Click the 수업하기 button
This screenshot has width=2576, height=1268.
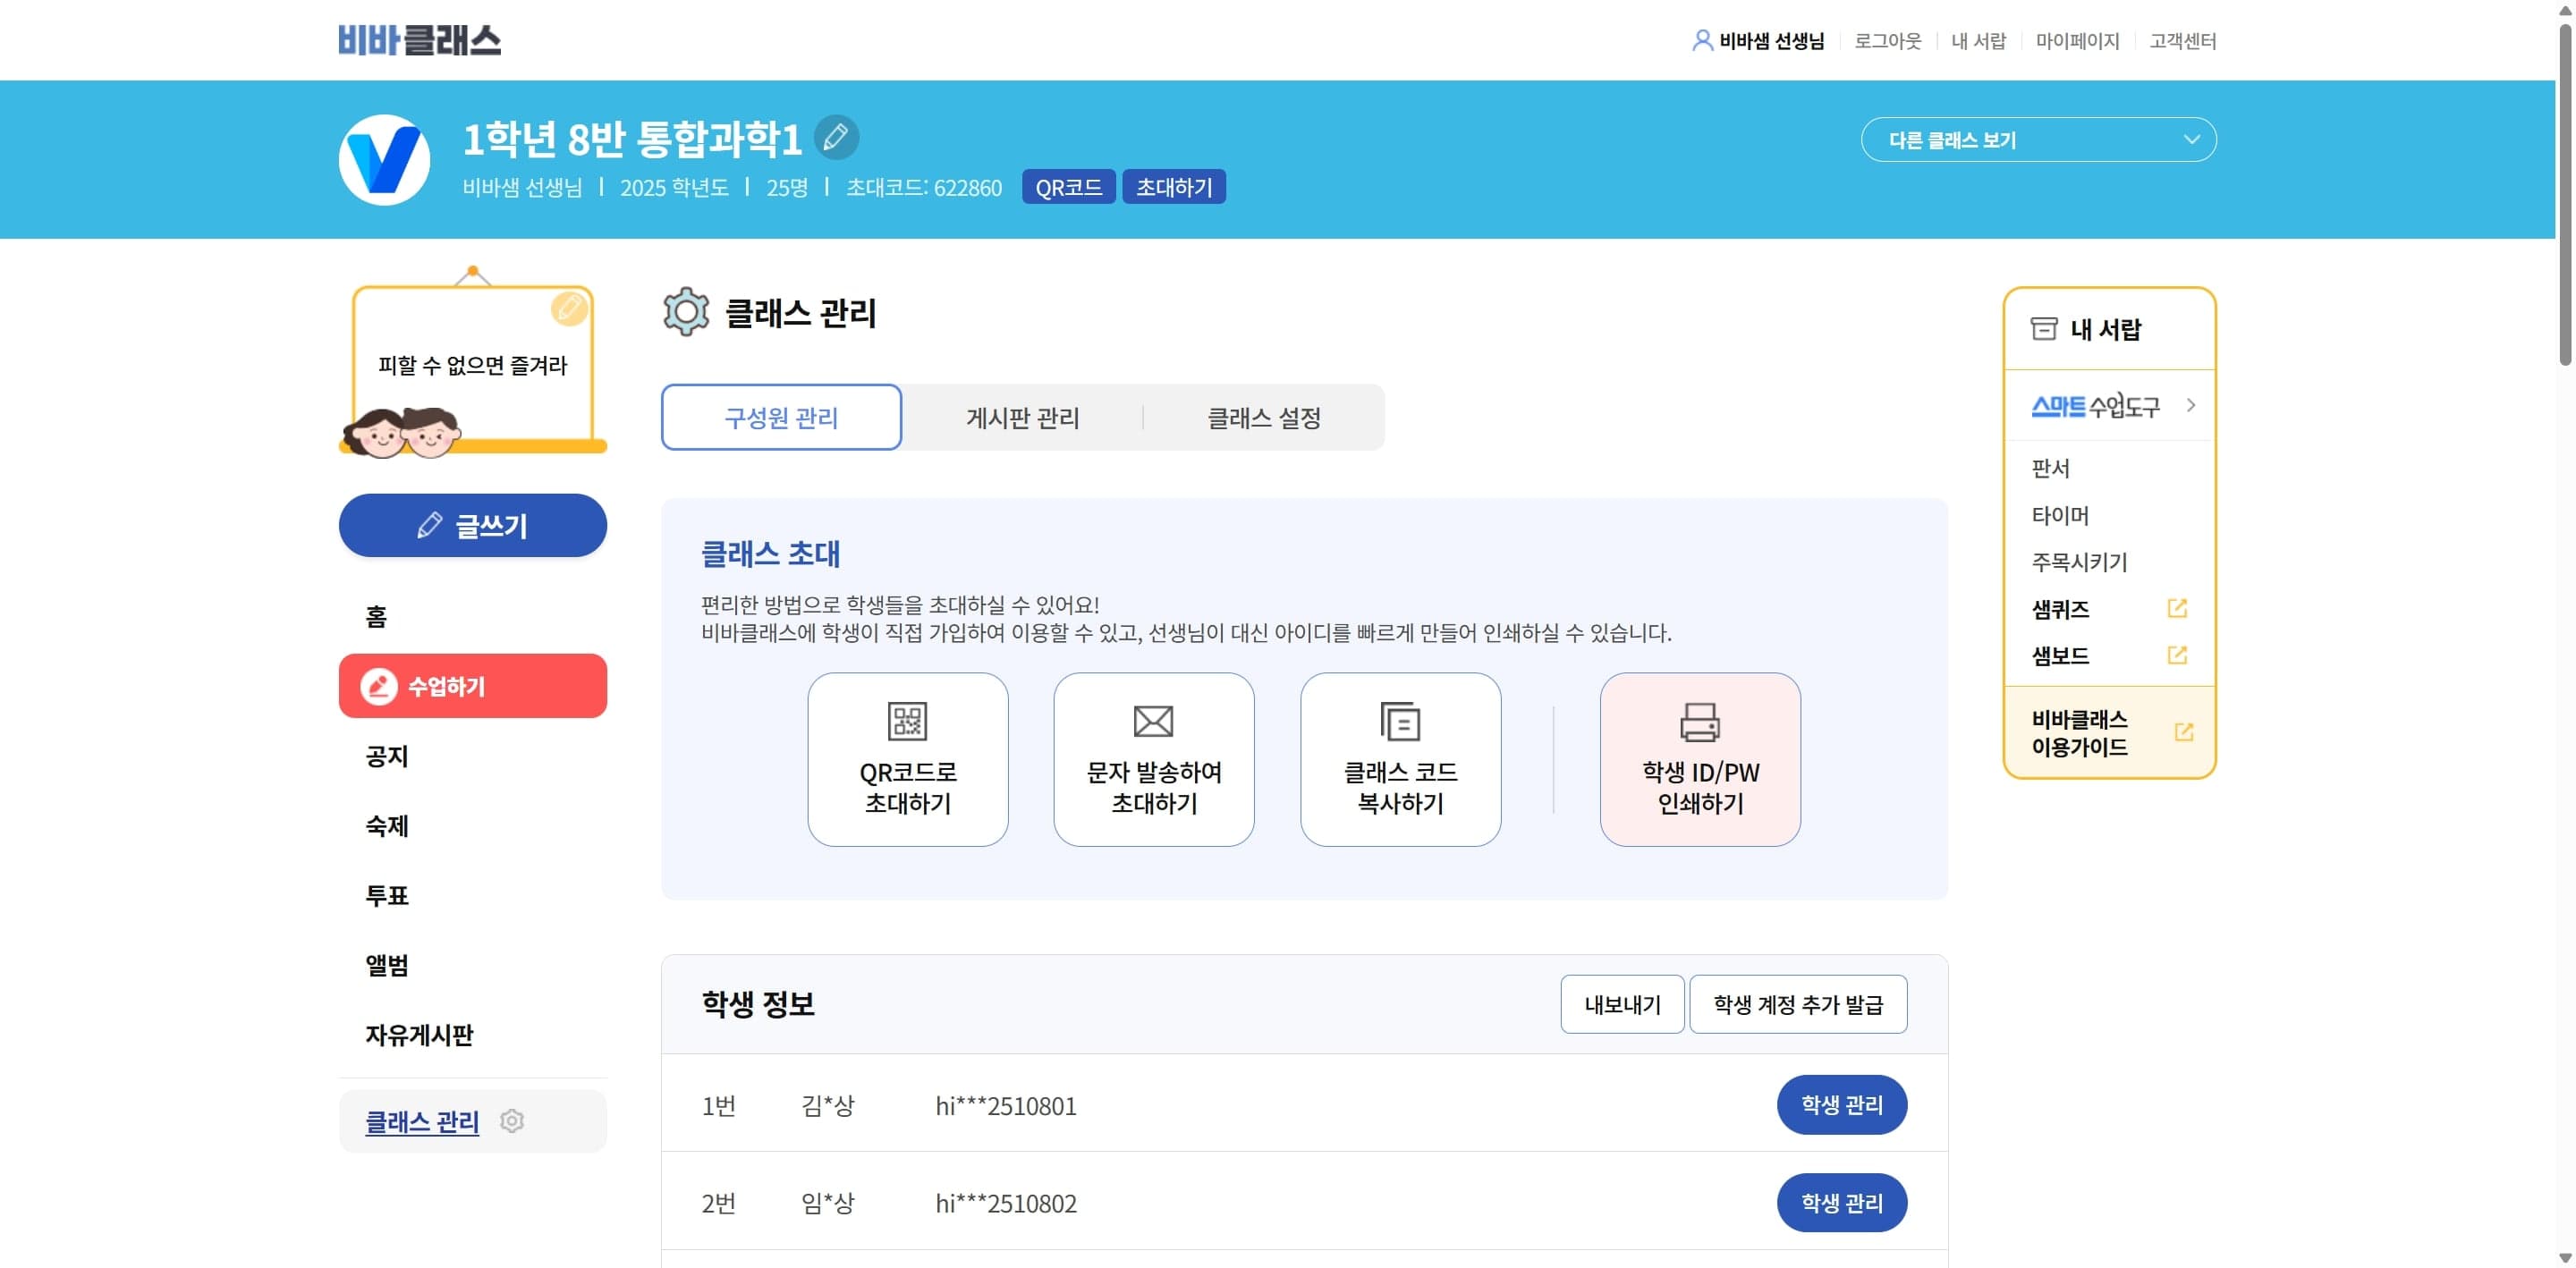[473, 686]
